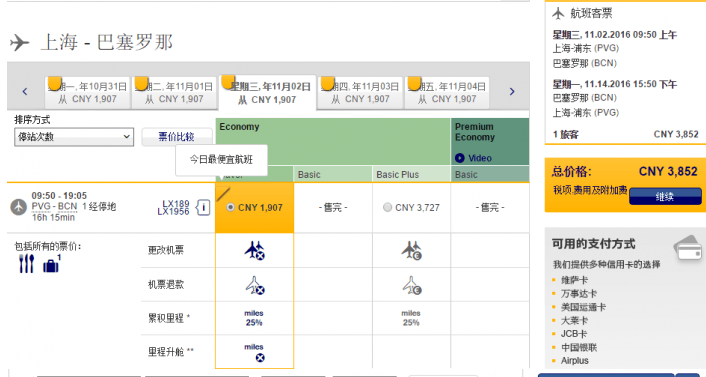Click the Economy column header

click(333, 141)
